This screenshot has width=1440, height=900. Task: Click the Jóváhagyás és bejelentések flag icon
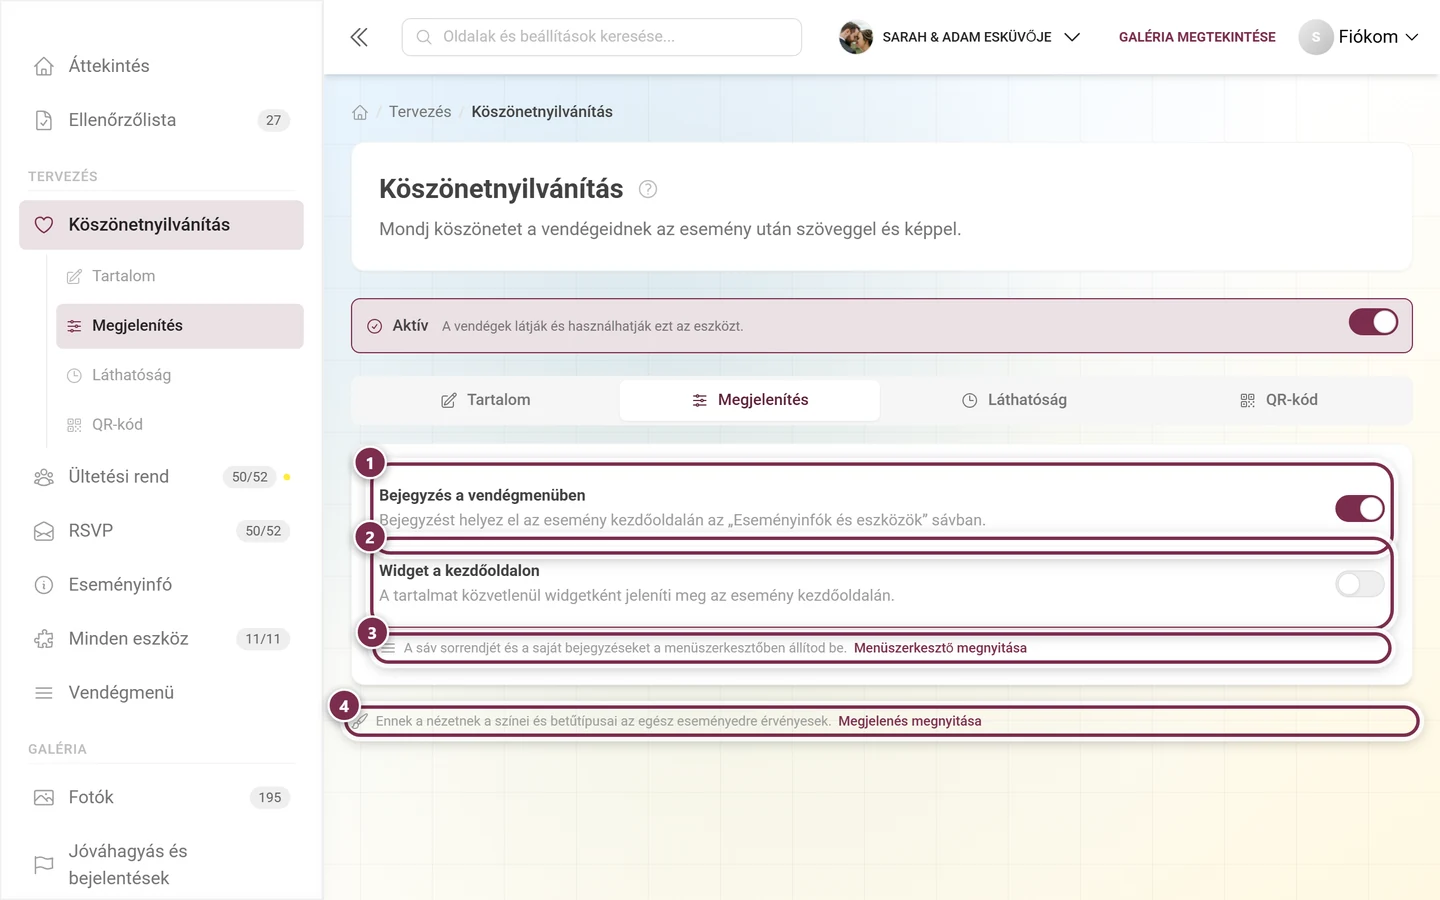(44, 864)
